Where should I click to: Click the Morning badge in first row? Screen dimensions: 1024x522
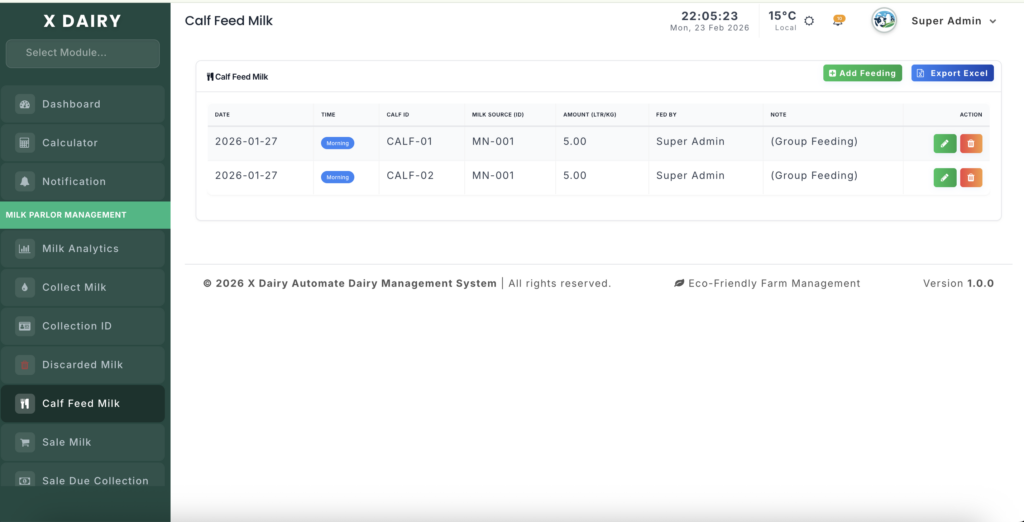click(x=338, y=143)
